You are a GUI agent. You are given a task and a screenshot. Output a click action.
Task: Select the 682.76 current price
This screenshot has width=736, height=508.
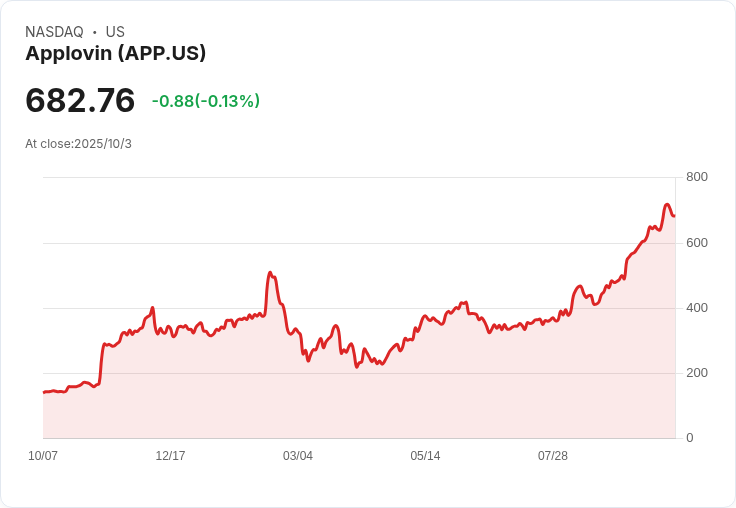pyautogui.click(x=80, y=100)
